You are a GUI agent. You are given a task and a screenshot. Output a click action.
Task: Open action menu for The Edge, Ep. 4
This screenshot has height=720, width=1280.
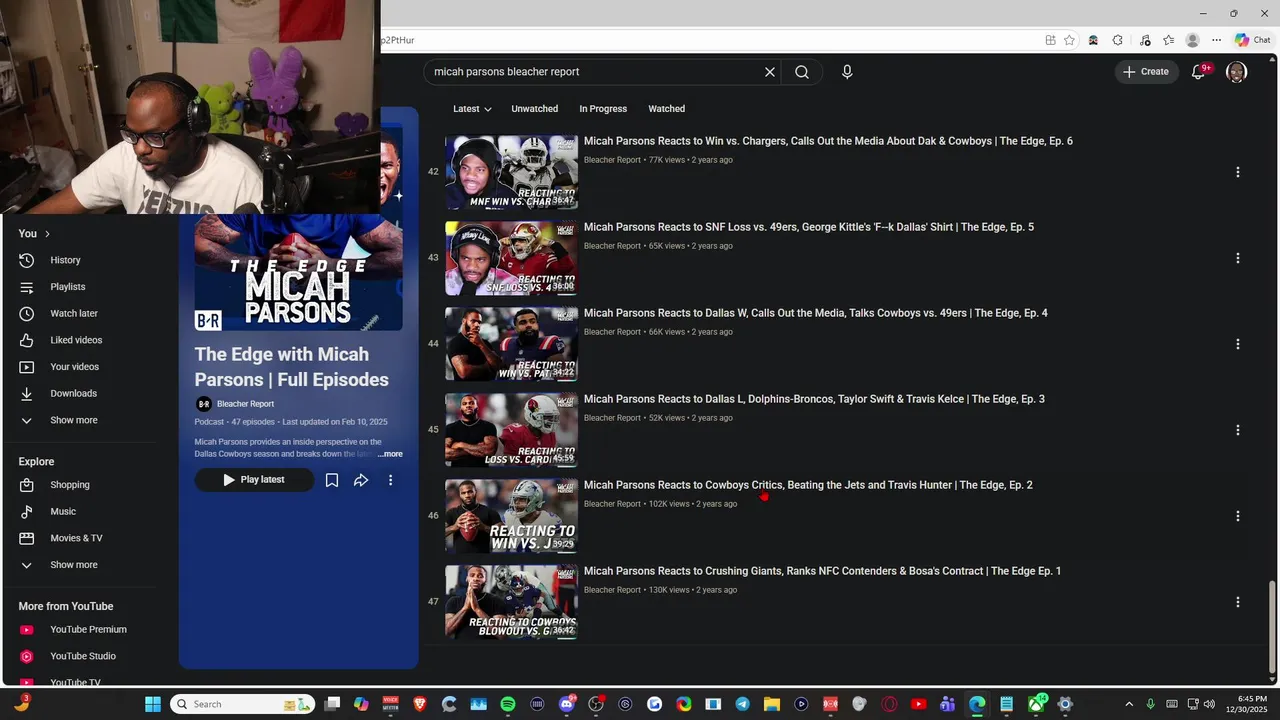click(x=1238, y=344)
